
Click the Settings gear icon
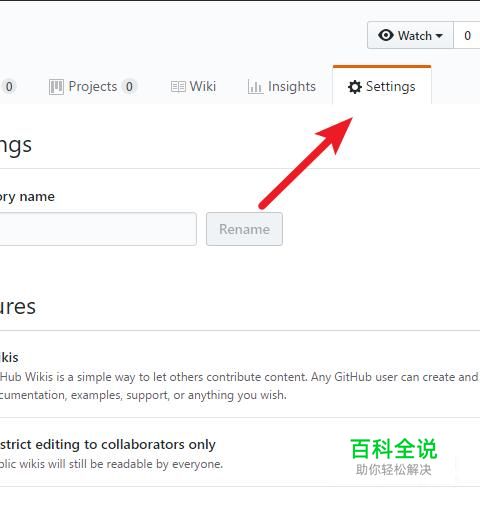pyautogui.click(x=354, y=87)
